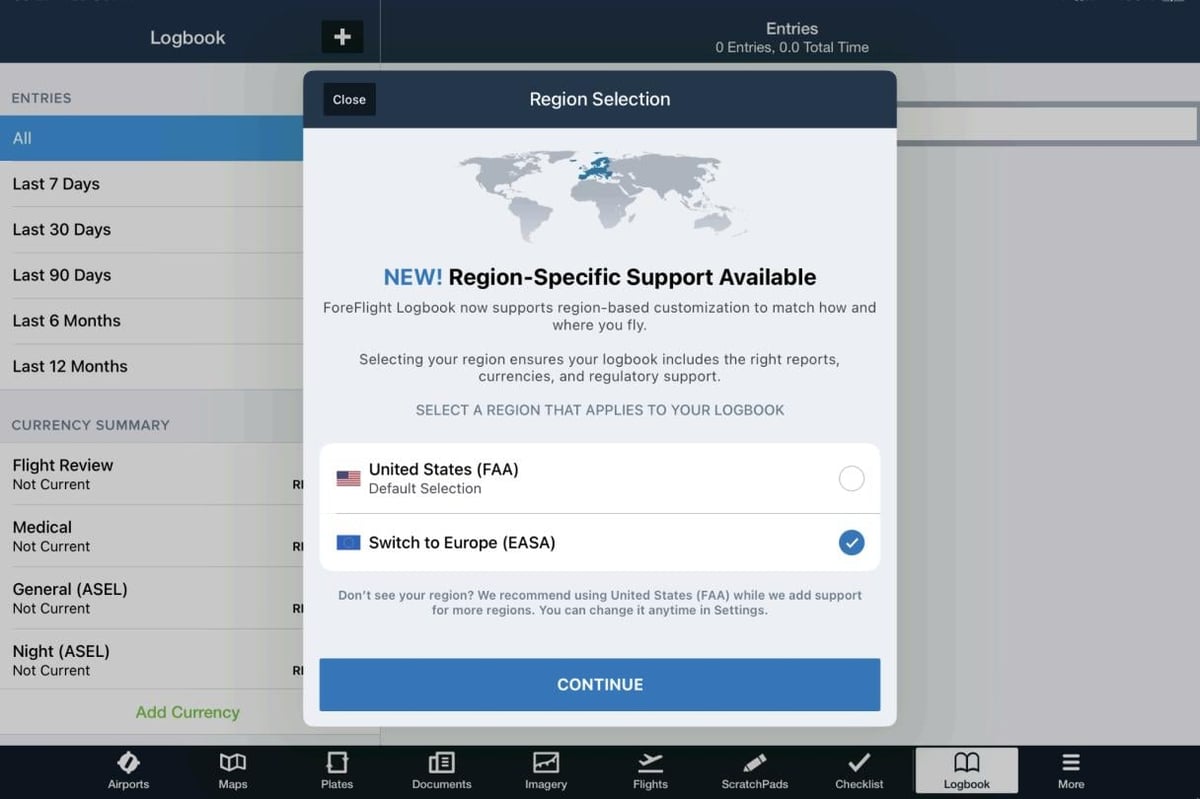The image size is (1200, 799).
Task: Open the Documents section
Action: click(x=441, y=769)
